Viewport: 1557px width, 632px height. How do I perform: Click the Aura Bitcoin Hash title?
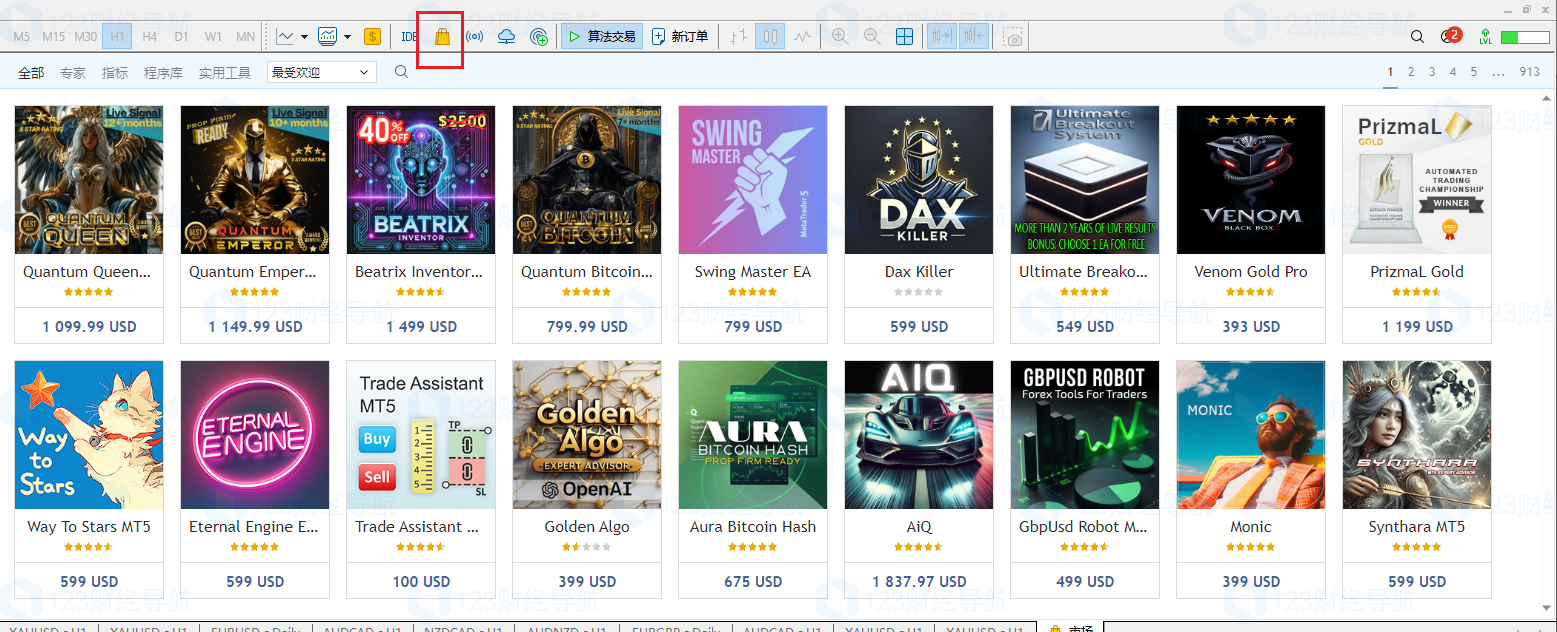[753, 527]
